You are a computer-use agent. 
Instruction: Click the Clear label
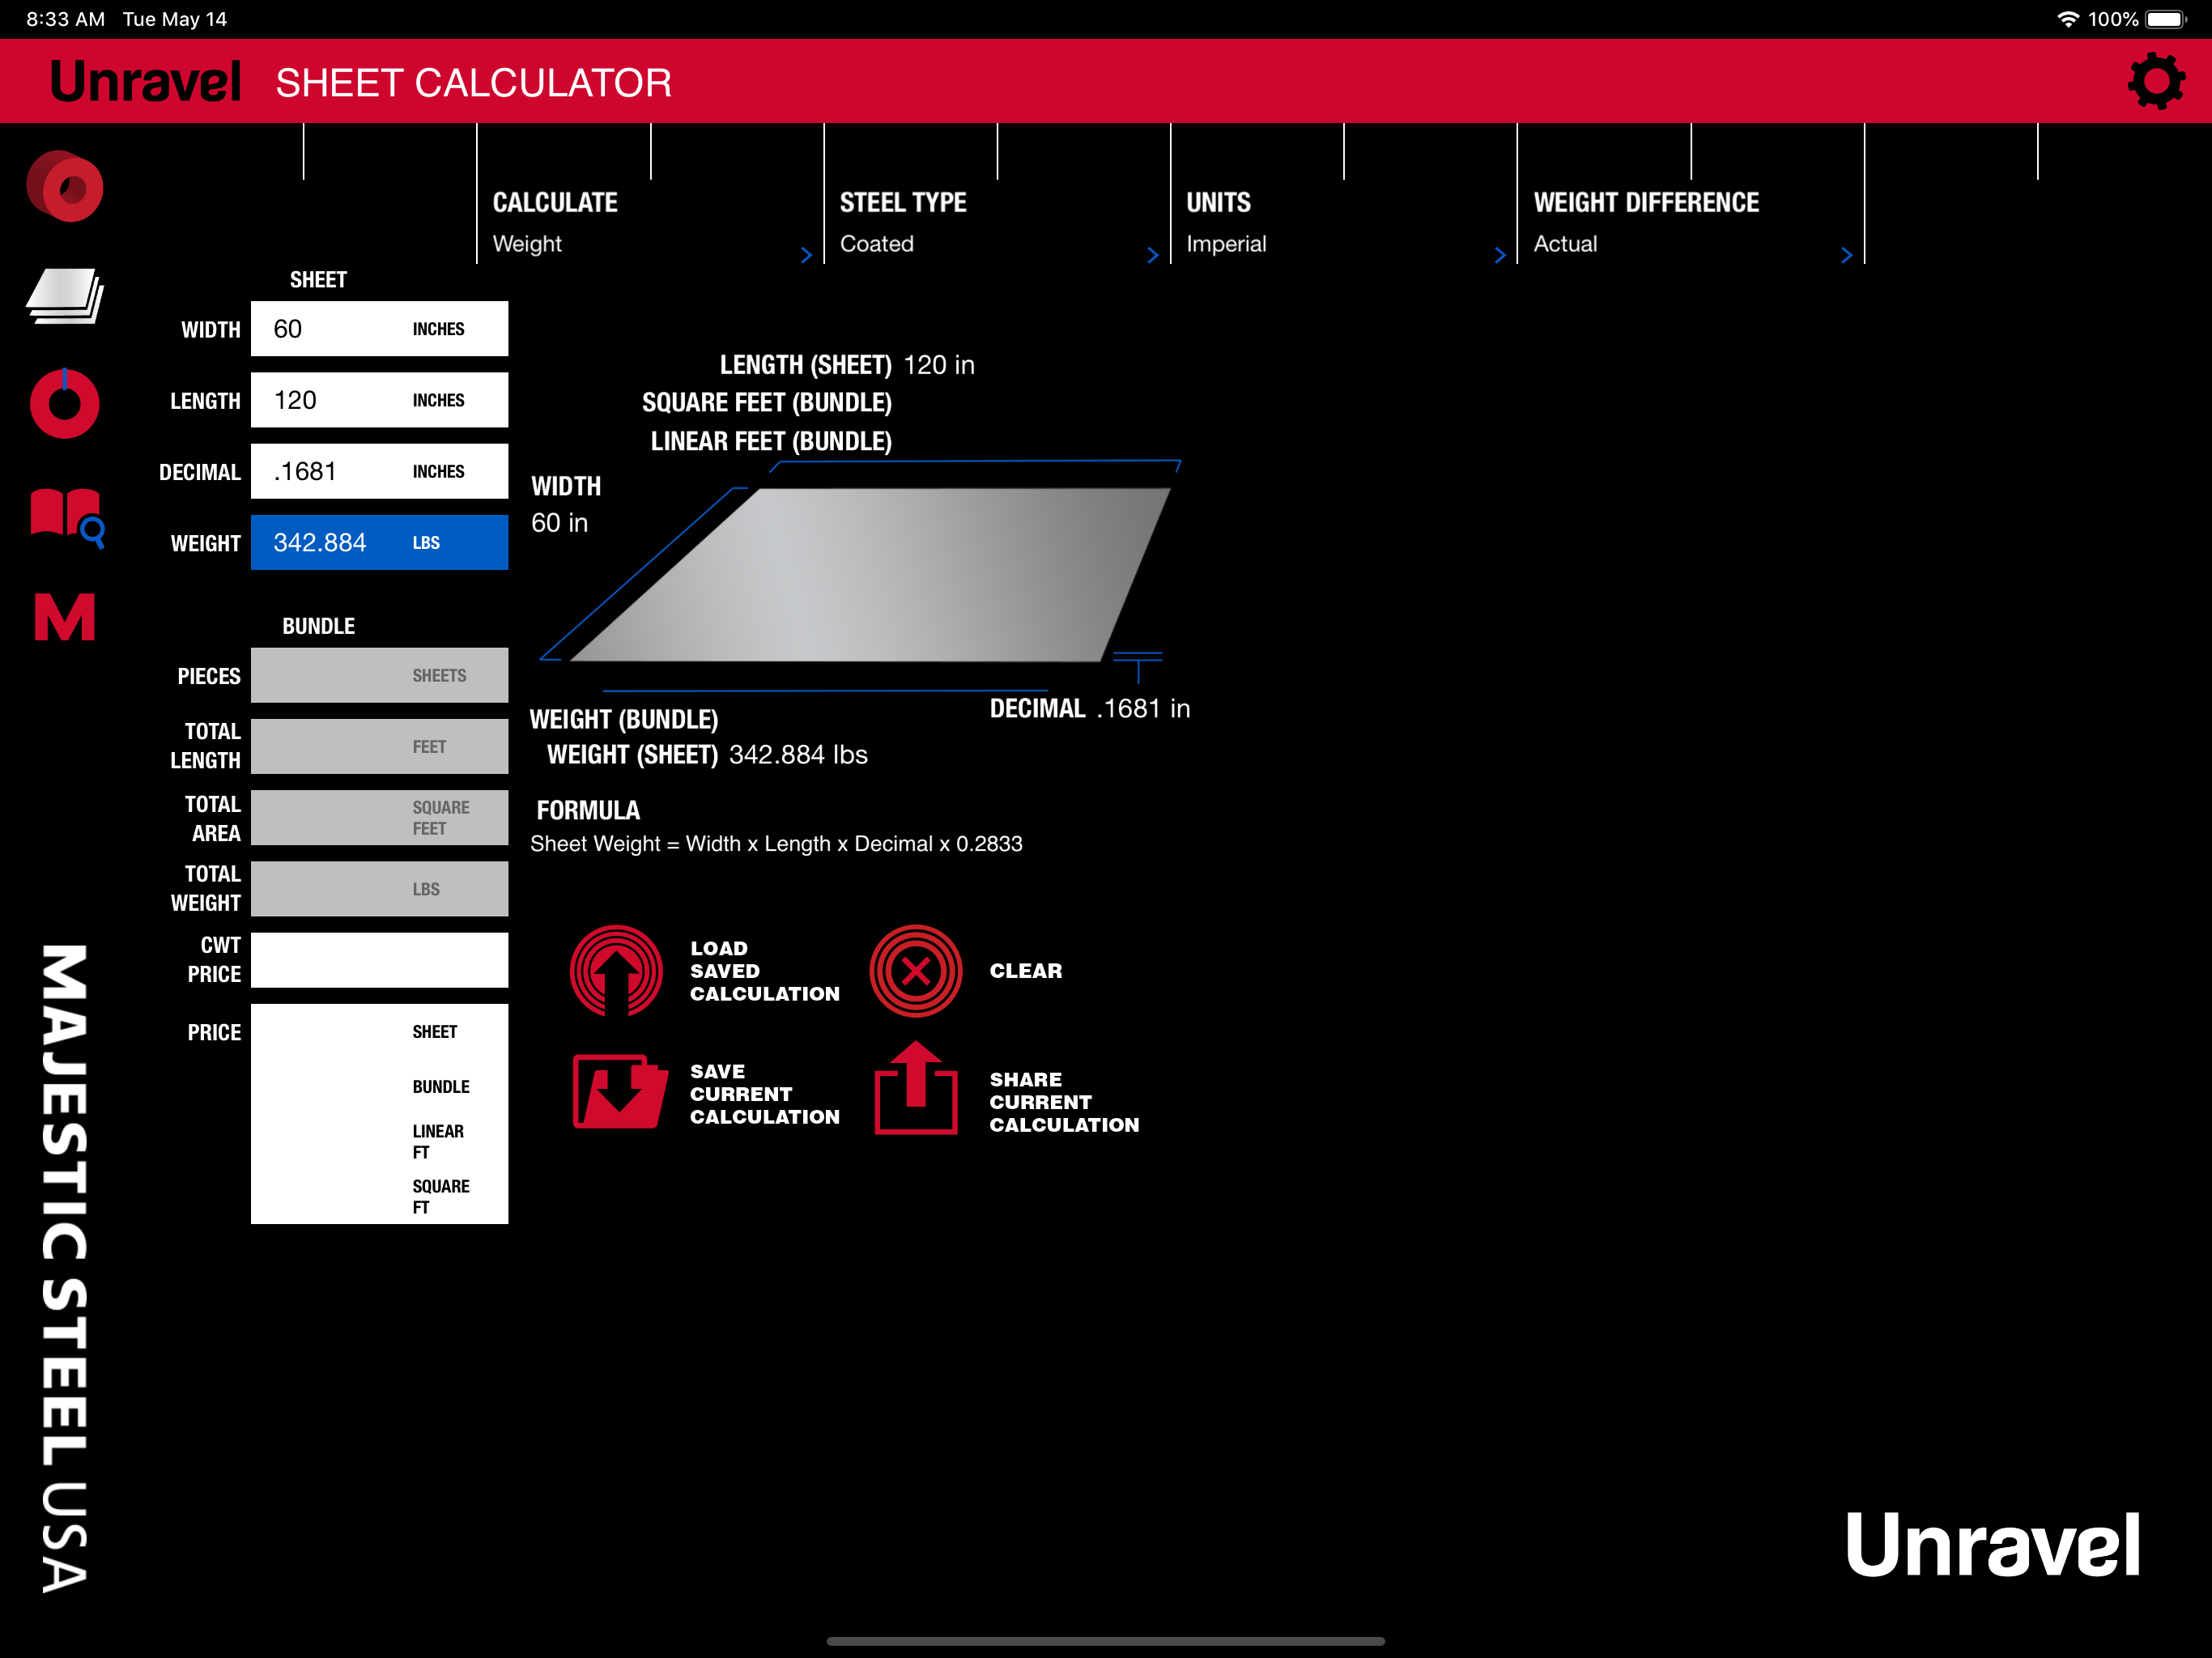[1026, 971]
